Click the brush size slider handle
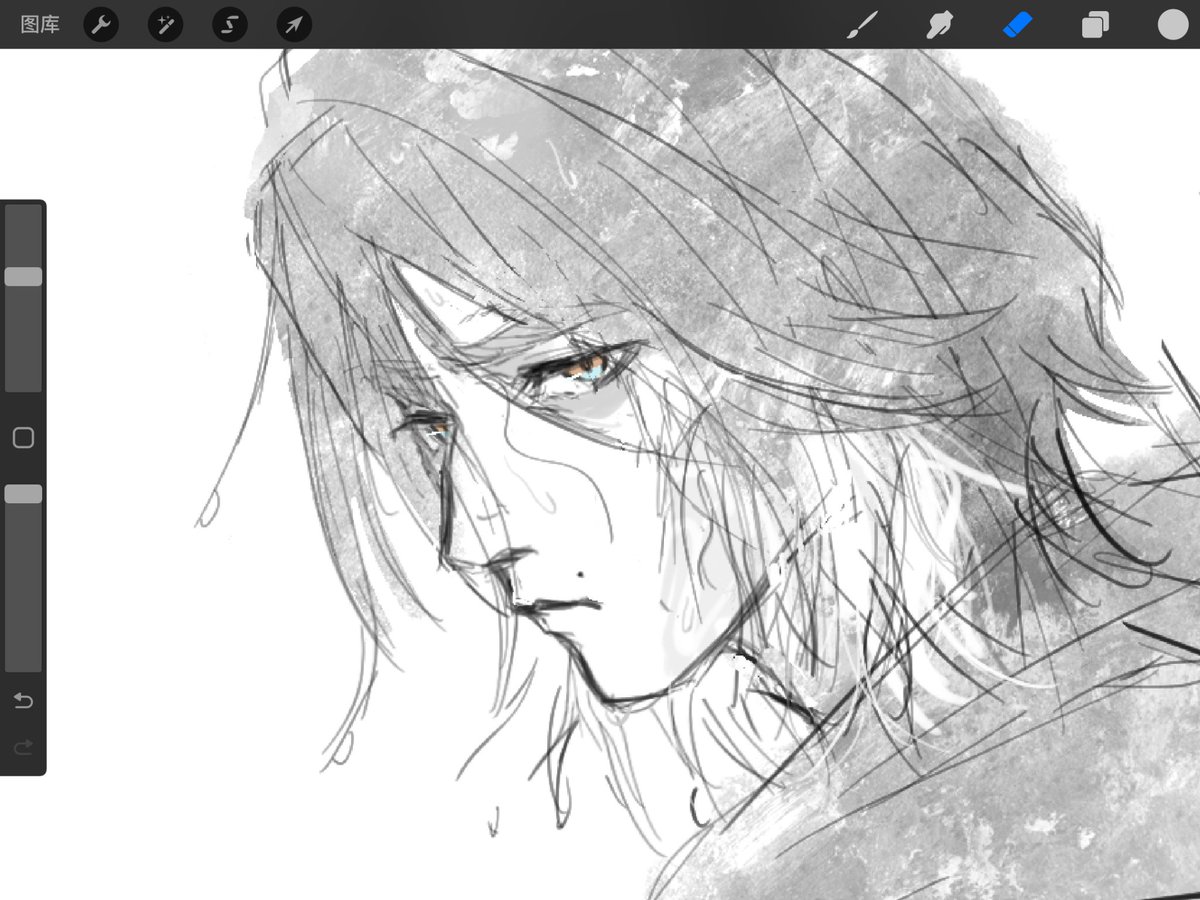Viewport: 1200px width, 900px height. tap(23, 277)
